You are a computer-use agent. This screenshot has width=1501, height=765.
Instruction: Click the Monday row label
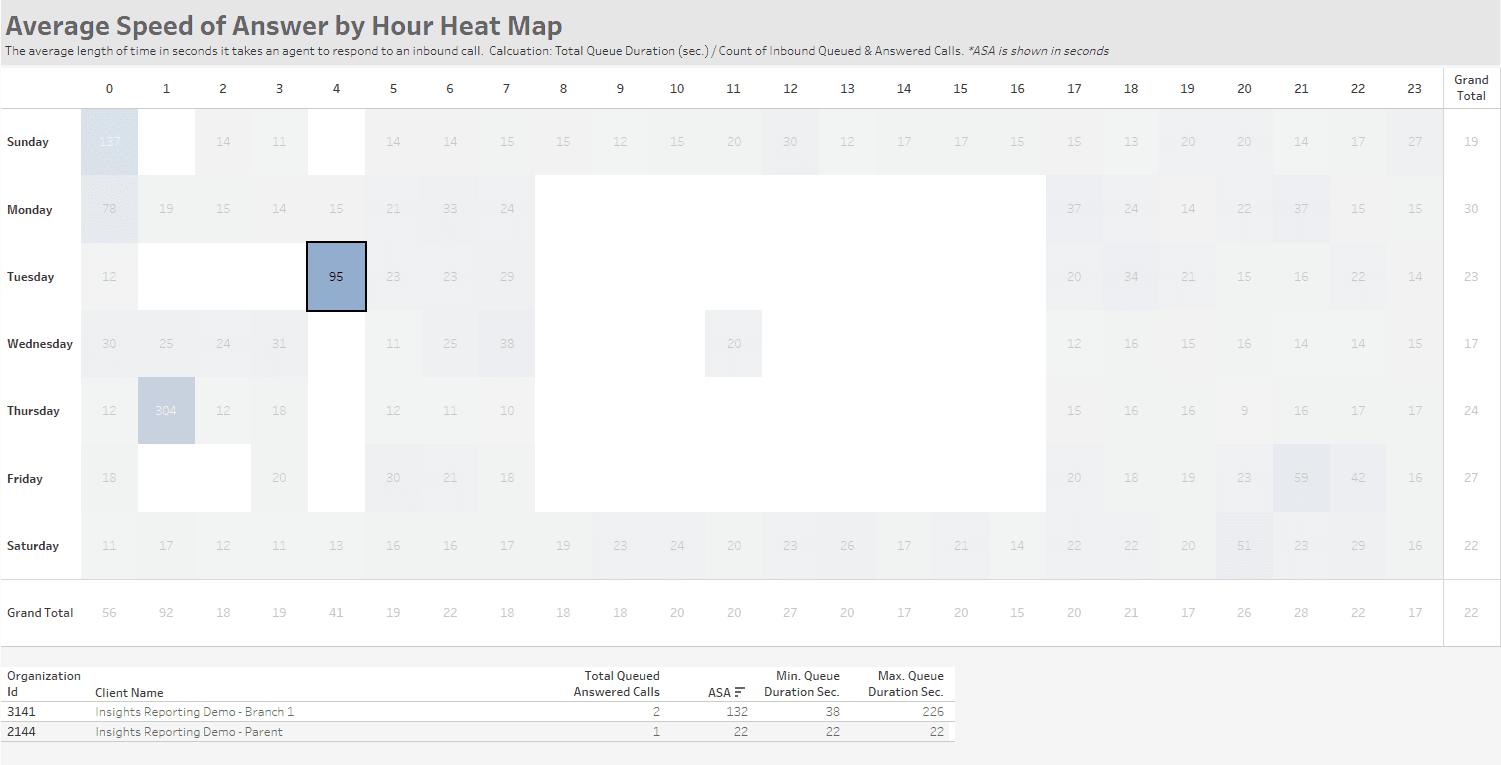click(x=28, y=208)
